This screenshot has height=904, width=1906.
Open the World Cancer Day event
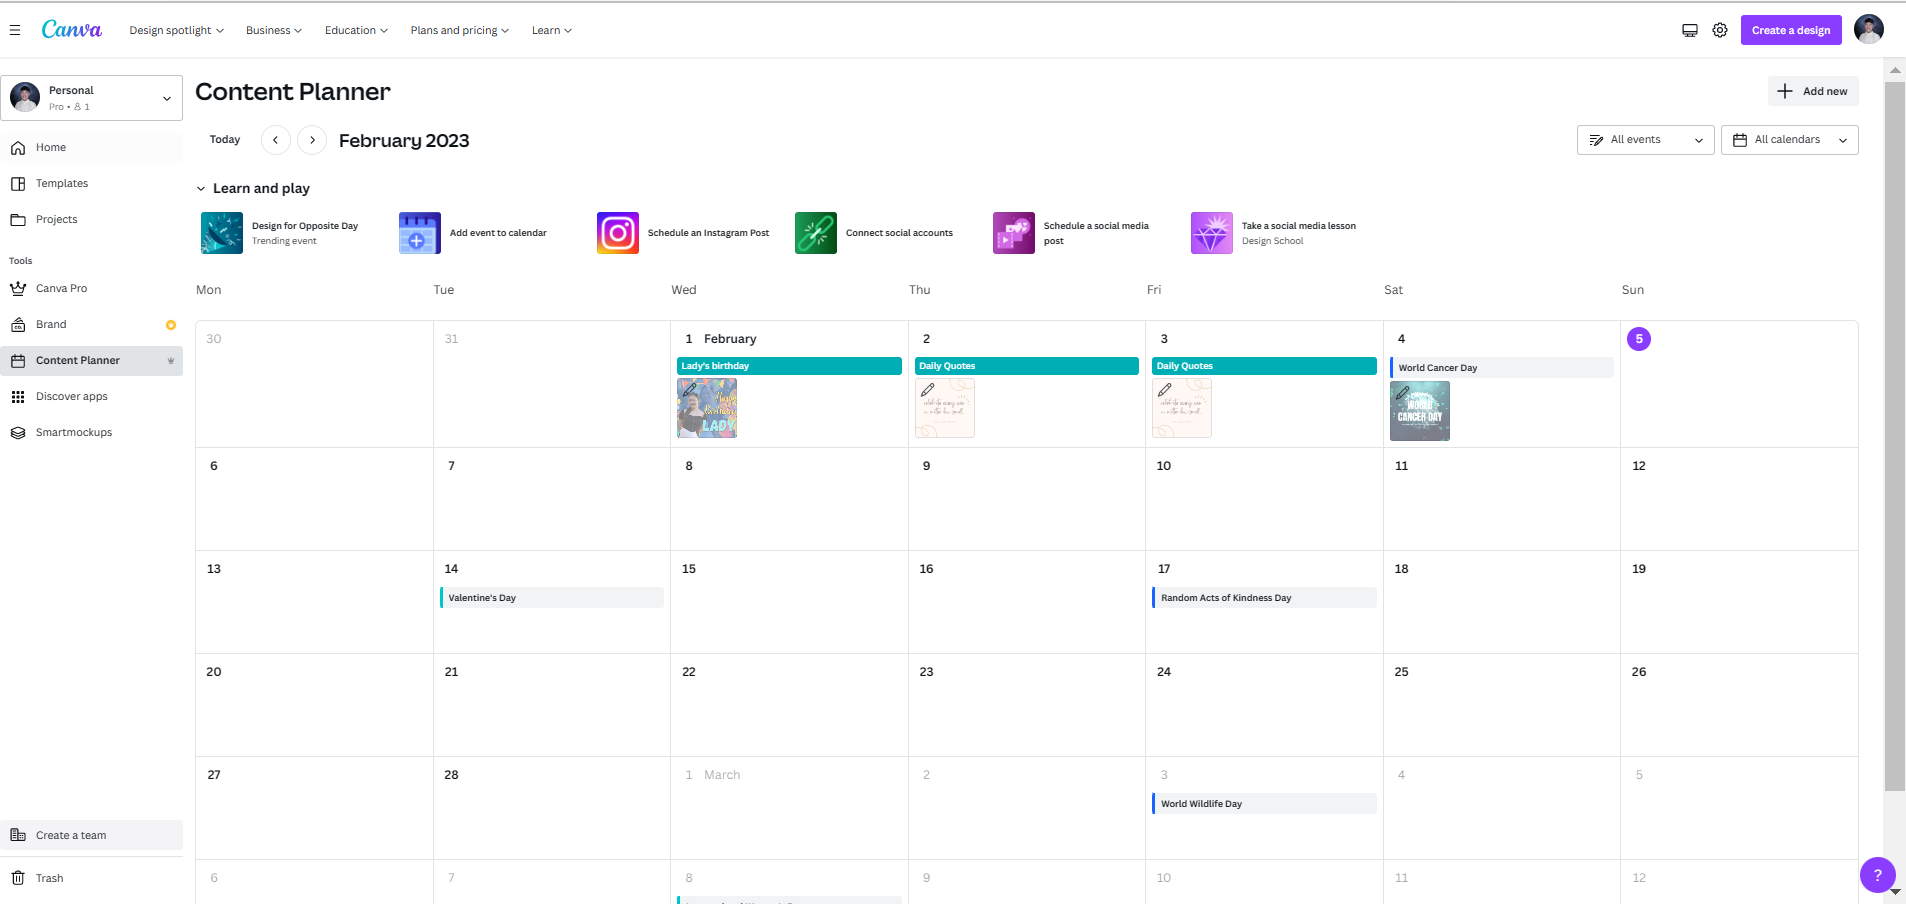(x=1502, y=368)
